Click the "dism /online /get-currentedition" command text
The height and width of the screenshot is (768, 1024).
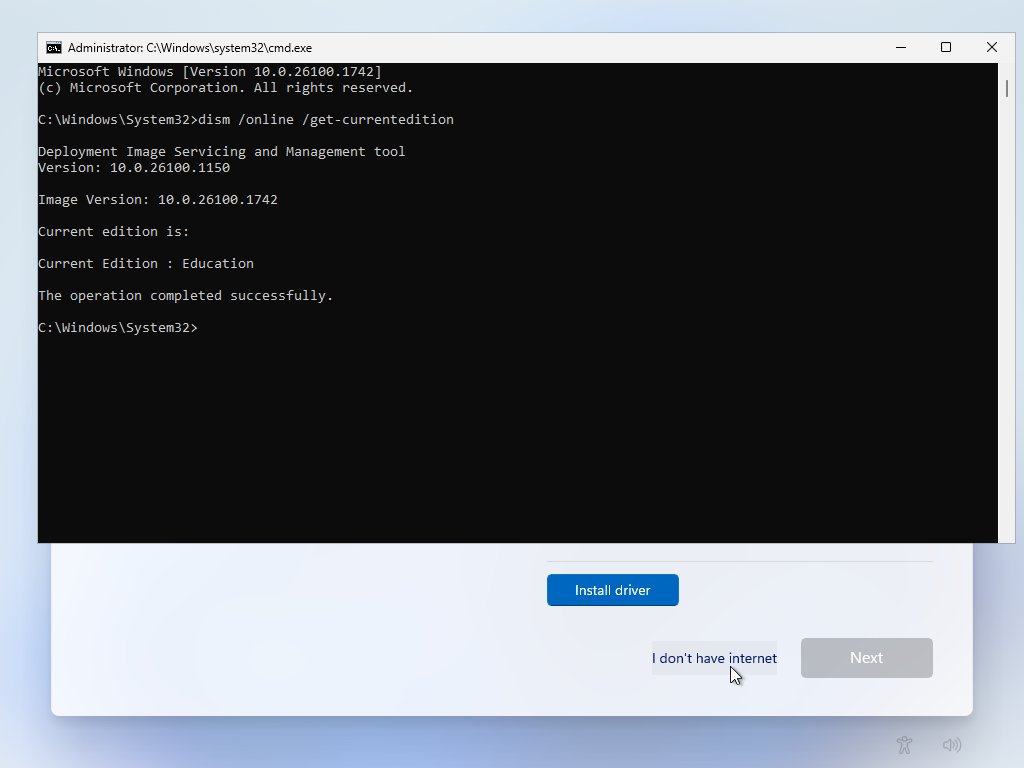tap(326, 120)
